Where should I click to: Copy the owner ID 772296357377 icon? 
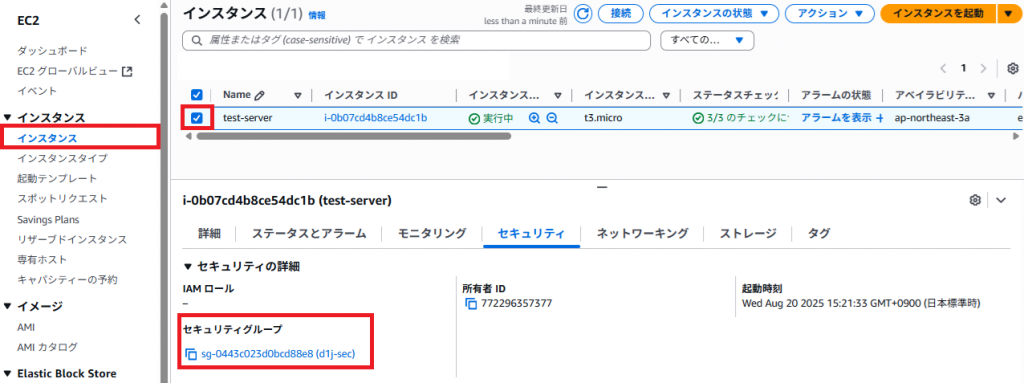coord(471,303)
